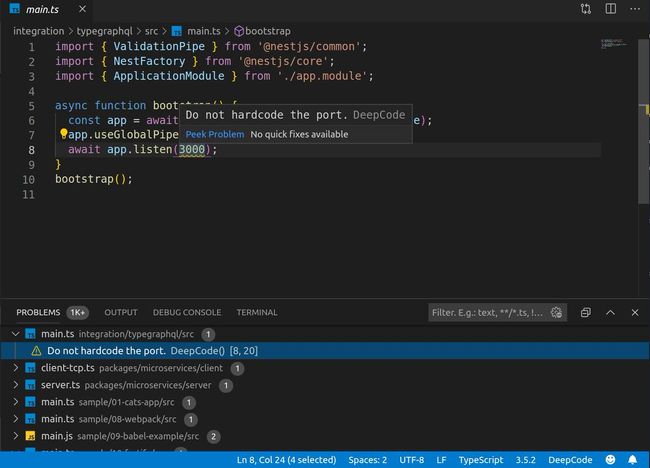Screen dimensions: 650x468
Task: Split the editor to the right
Action: (609, 9)
